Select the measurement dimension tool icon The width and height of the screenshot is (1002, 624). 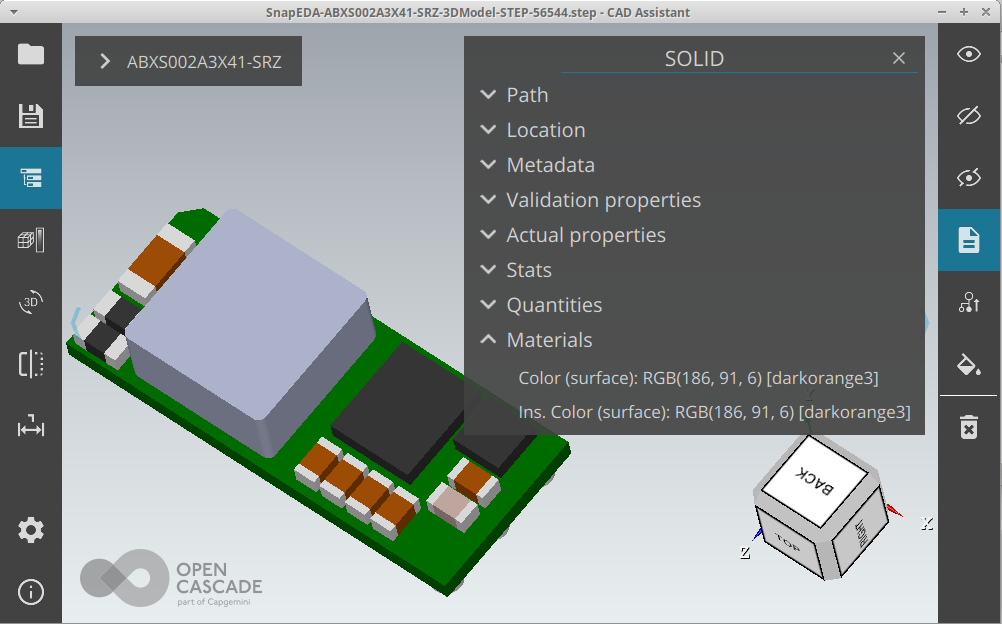coord(31,427)
